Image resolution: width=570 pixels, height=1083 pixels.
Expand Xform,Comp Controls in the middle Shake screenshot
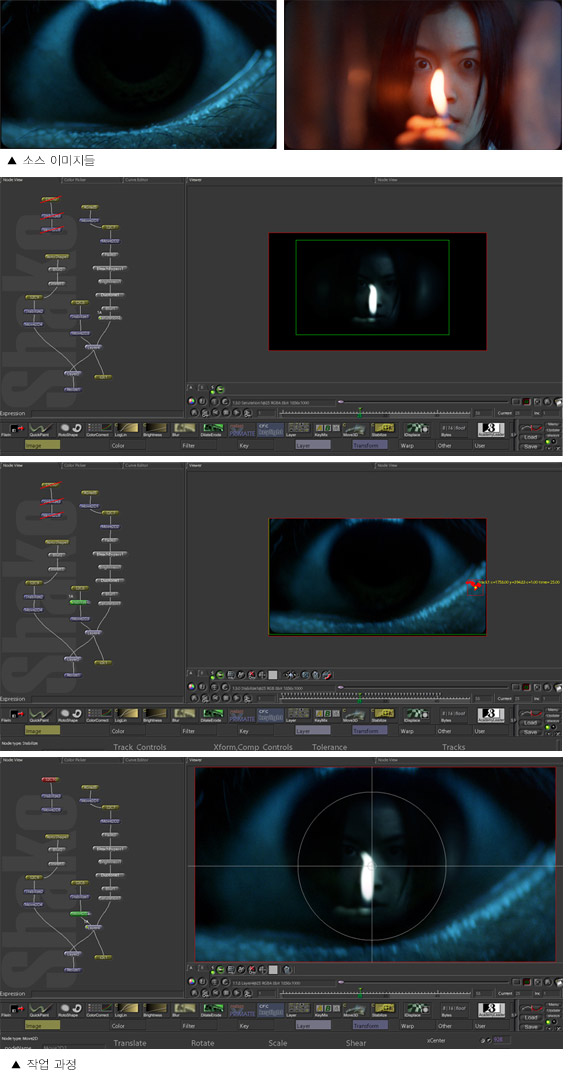point(253,747)
